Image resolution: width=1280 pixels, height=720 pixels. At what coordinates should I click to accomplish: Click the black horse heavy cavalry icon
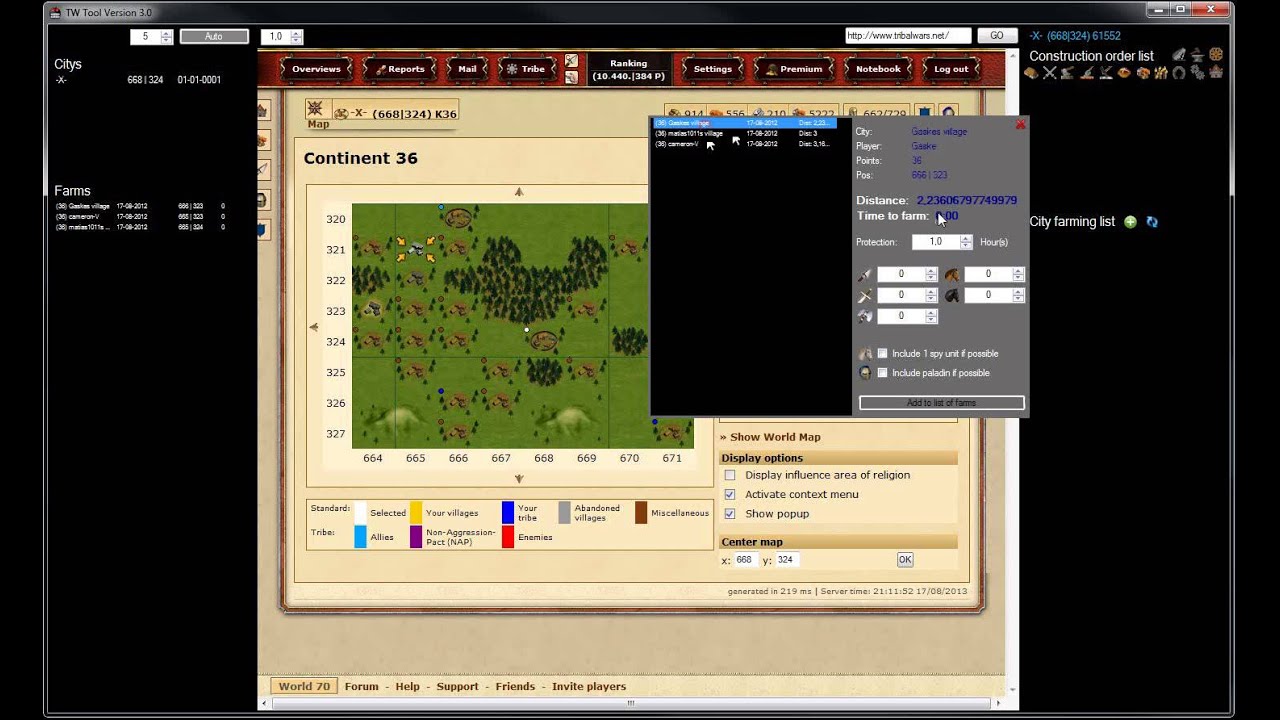[x=952, y=295]
